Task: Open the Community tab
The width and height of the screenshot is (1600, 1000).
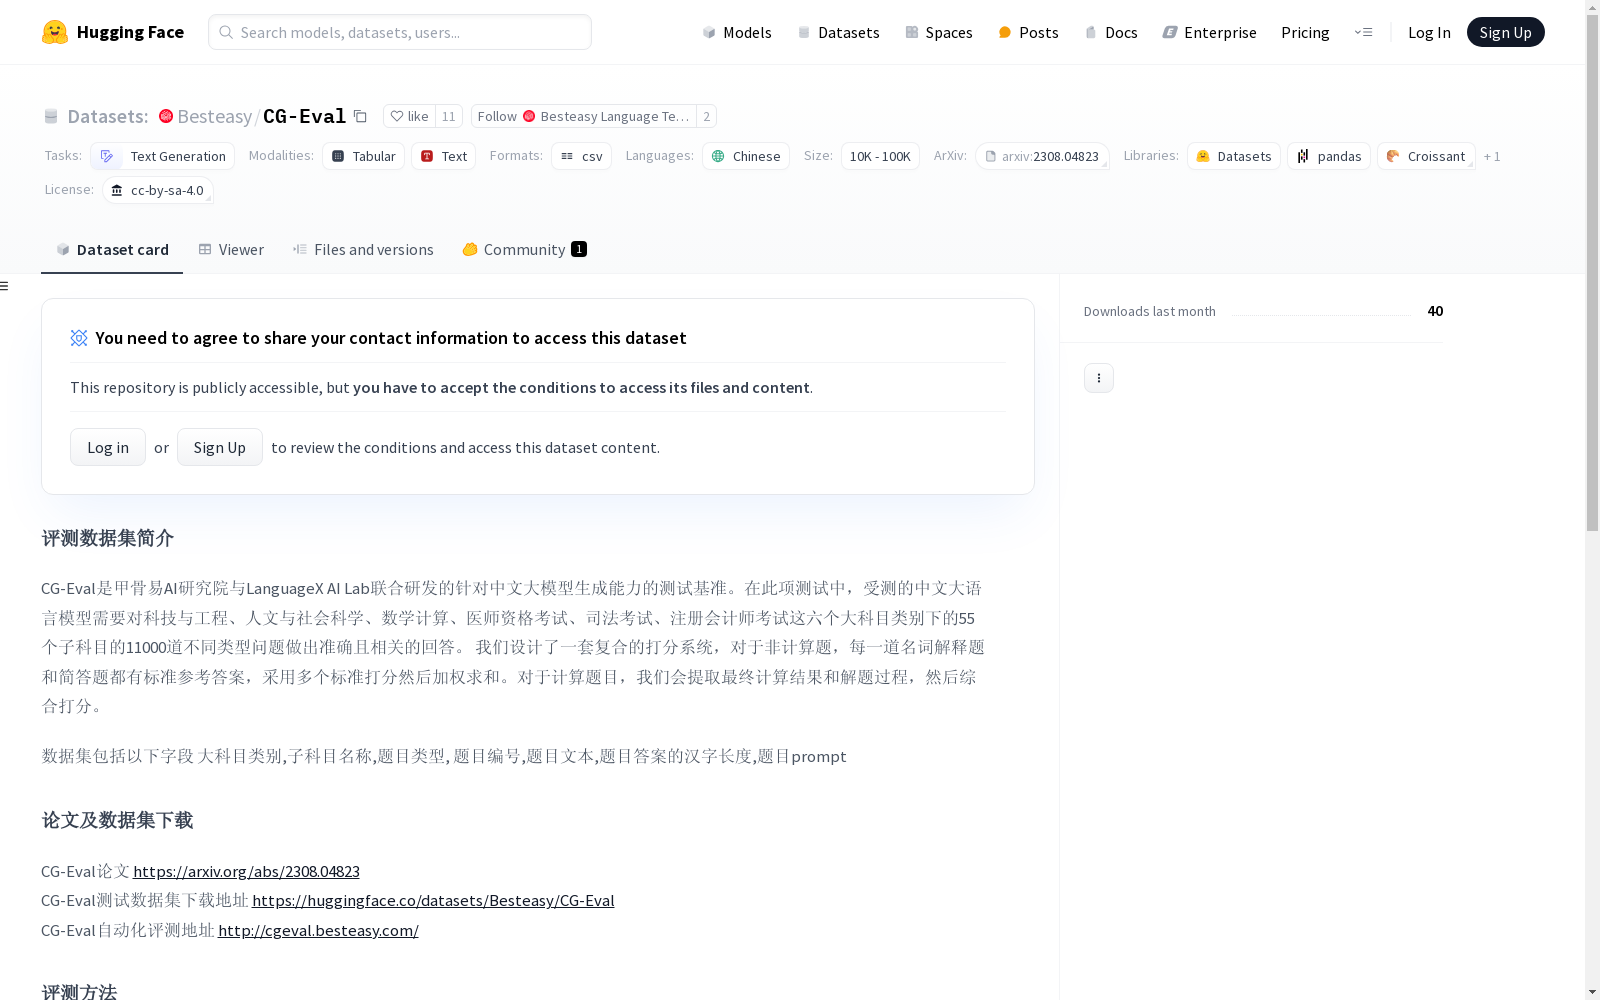Action: [524, 250]
